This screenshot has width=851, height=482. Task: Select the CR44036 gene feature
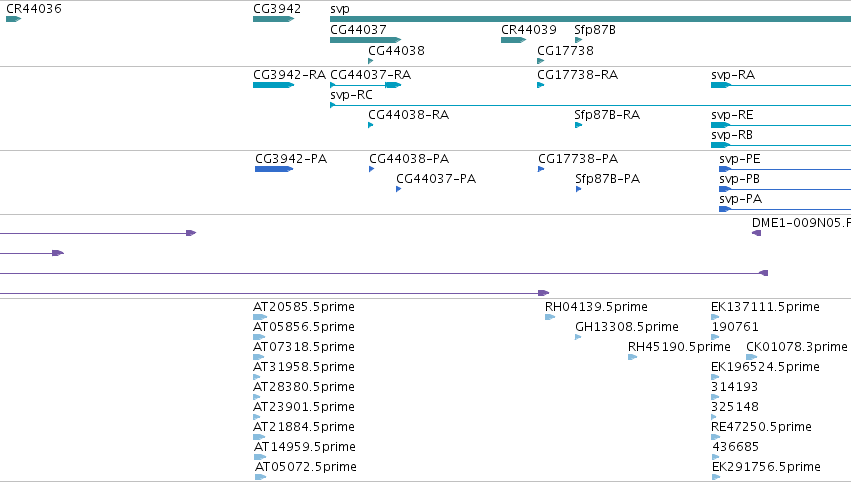pyautogui.click(x=14, y=19)
